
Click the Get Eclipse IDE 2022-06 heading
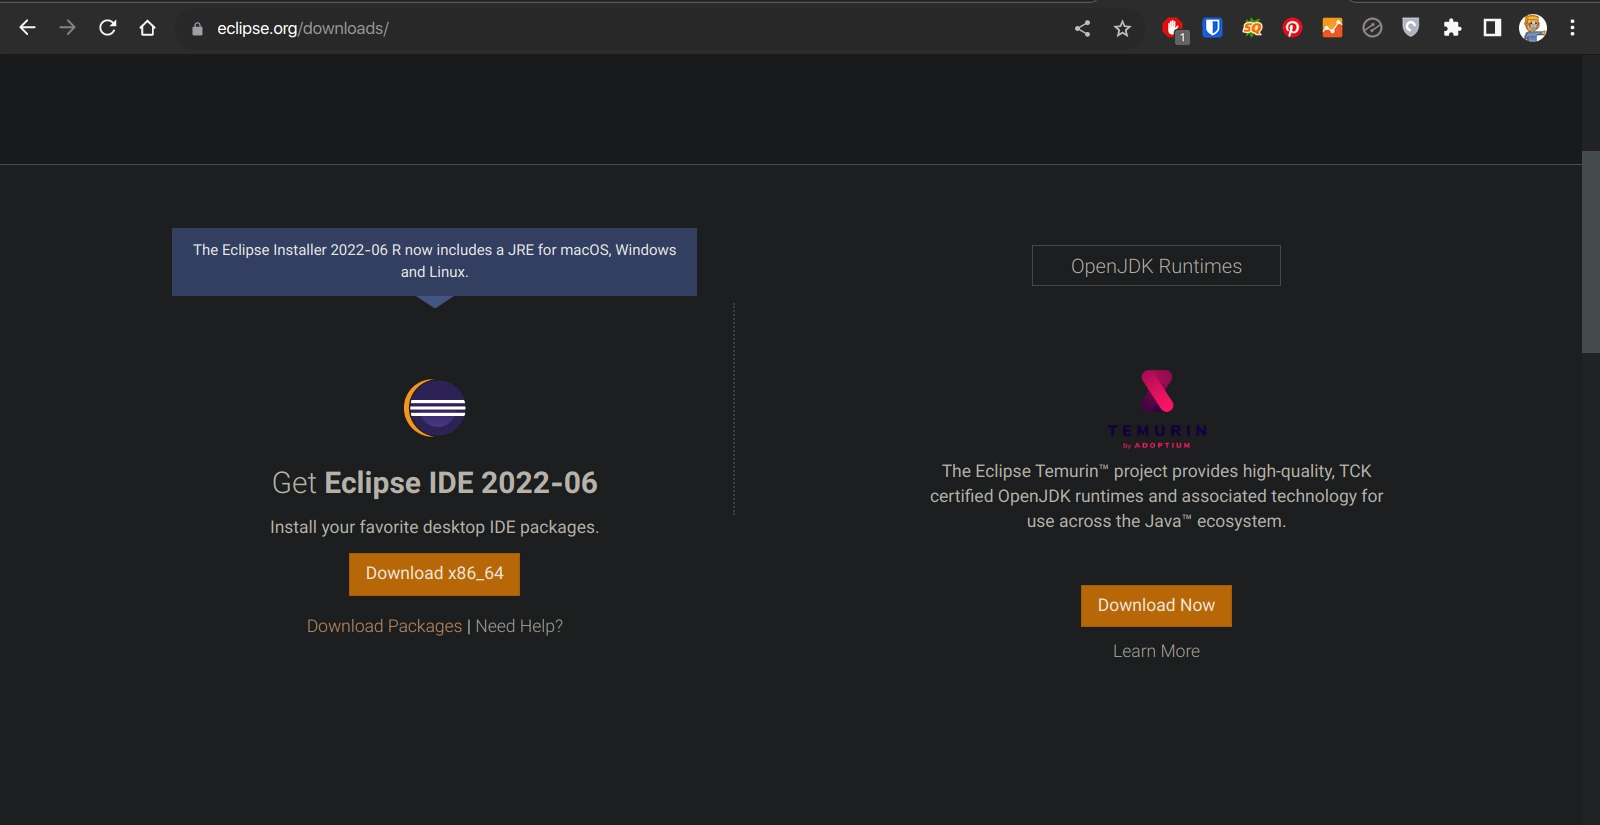(x=434, y=483)
